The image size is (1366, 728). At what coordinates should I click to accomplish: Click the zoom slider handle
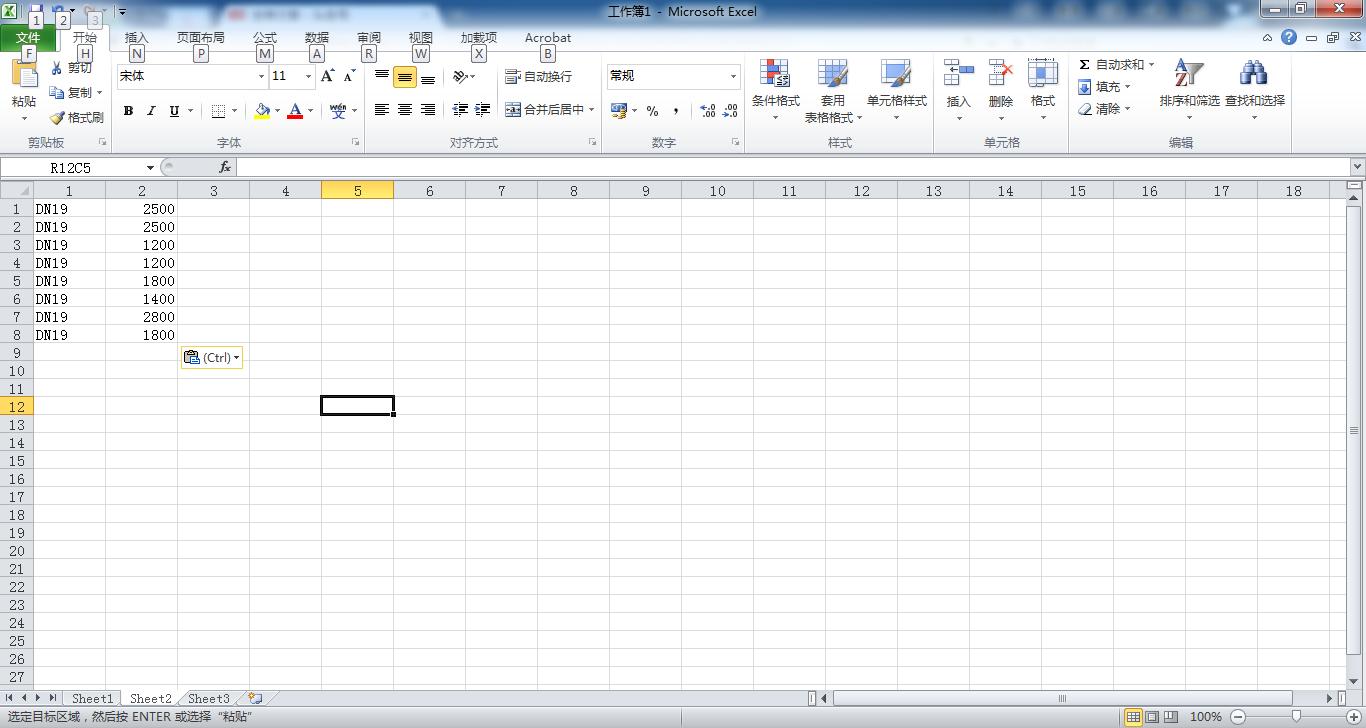[1296, 716]
